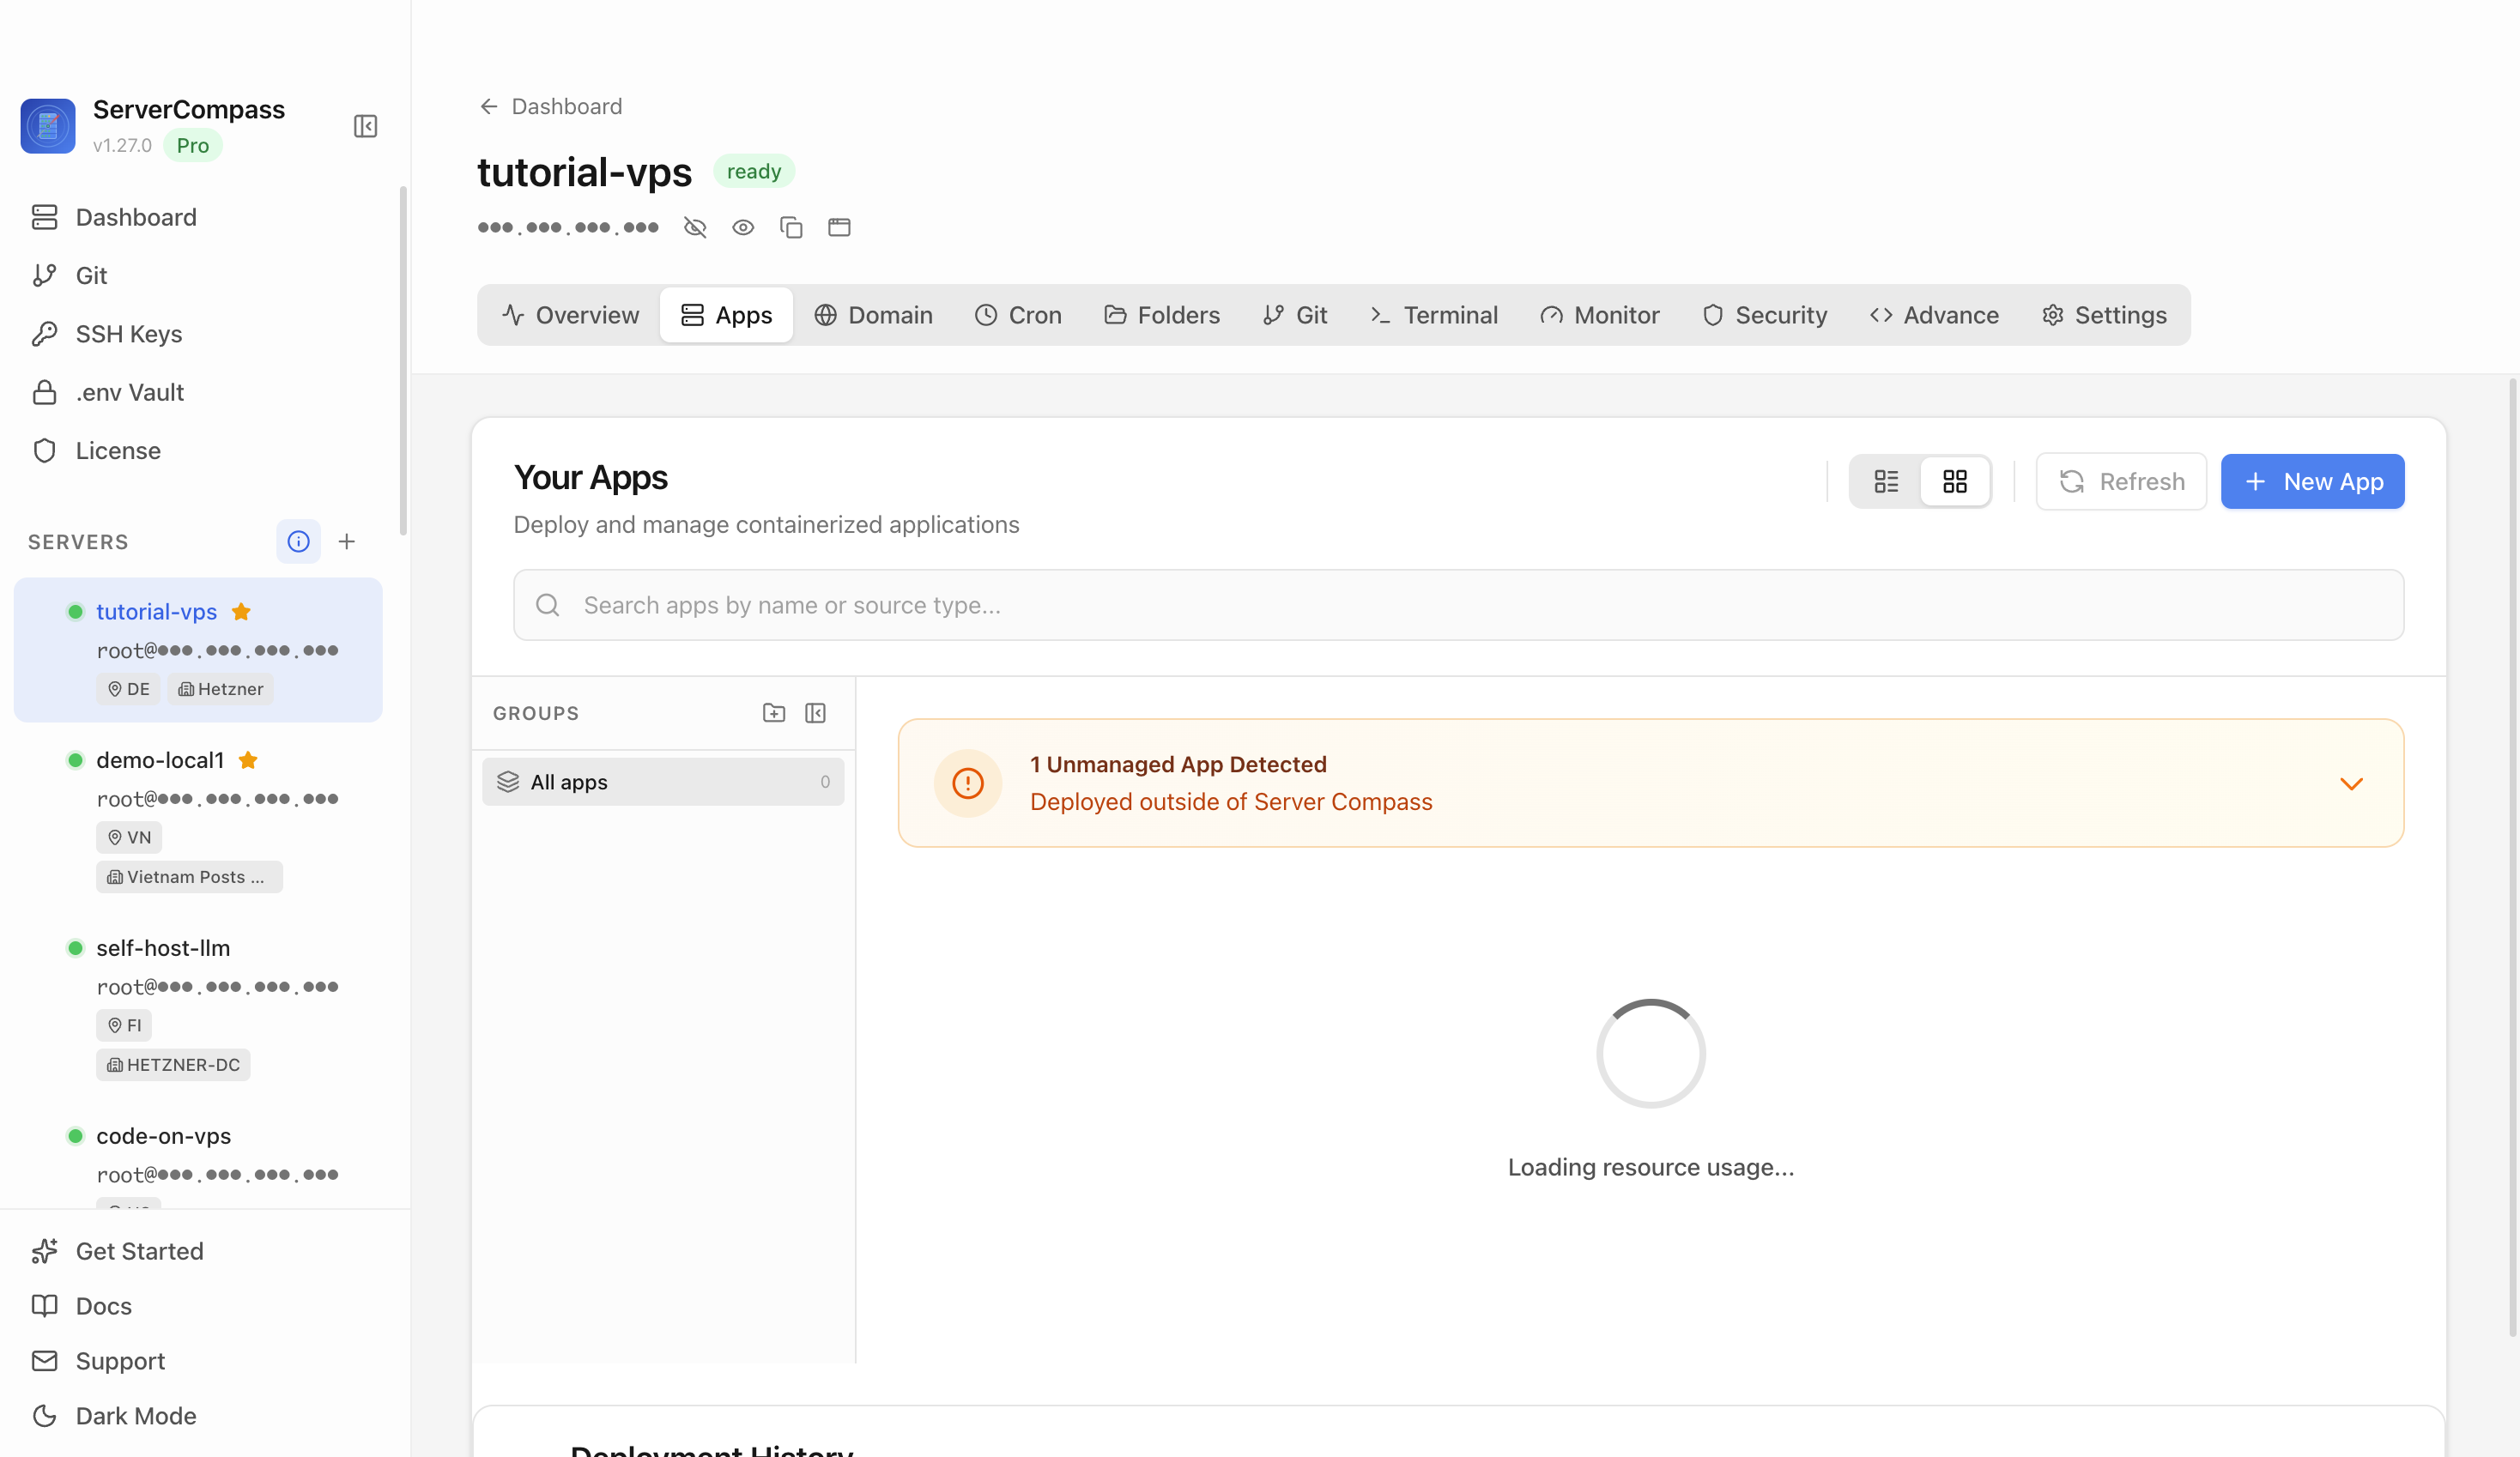This screenshot has height=1457, width=2520.
Task: Switch to the Apps tab
Action: tap(727, 315)
